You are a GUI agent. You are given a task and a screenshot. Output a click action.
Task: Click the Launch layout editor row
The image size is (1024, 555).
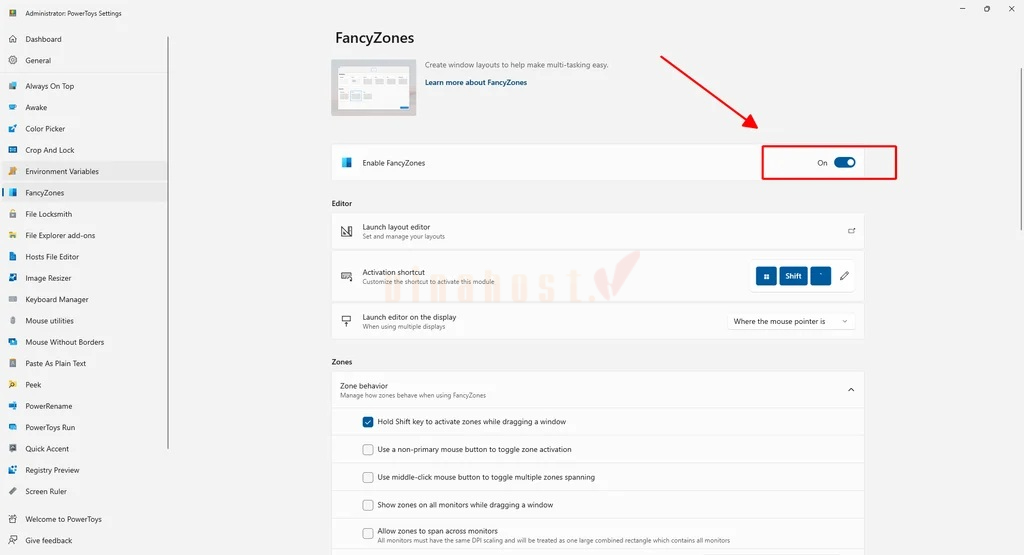(x=598, y=231)
